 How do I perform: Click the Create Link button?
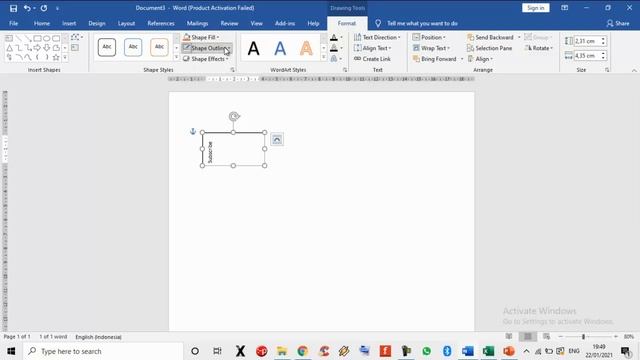(372, 59)
